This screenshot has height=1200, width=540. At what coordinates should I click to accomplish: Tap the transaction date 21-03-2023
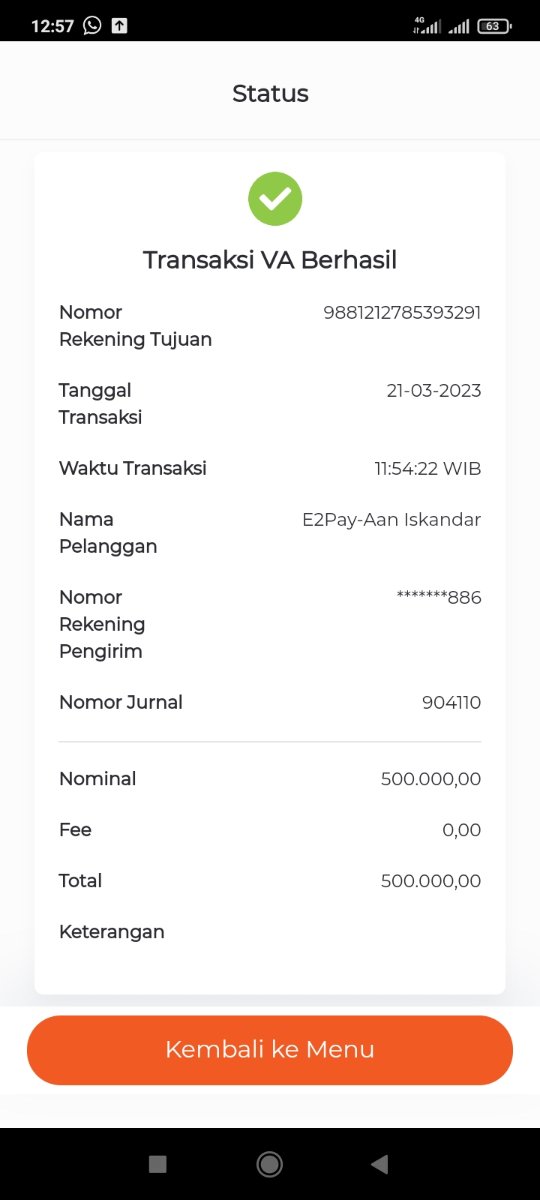pyautogui.click(x=434, y=390)
